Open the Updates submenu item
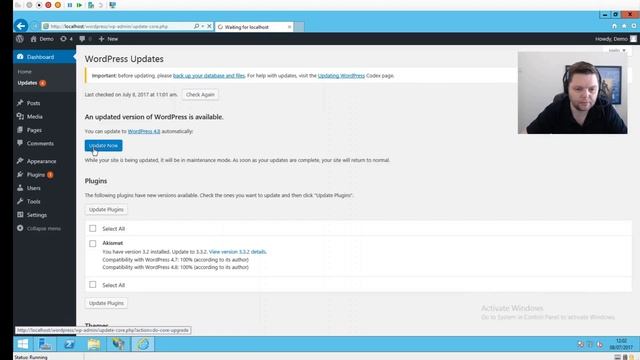This screenshot has width=640, height=360. pos(31,83)
